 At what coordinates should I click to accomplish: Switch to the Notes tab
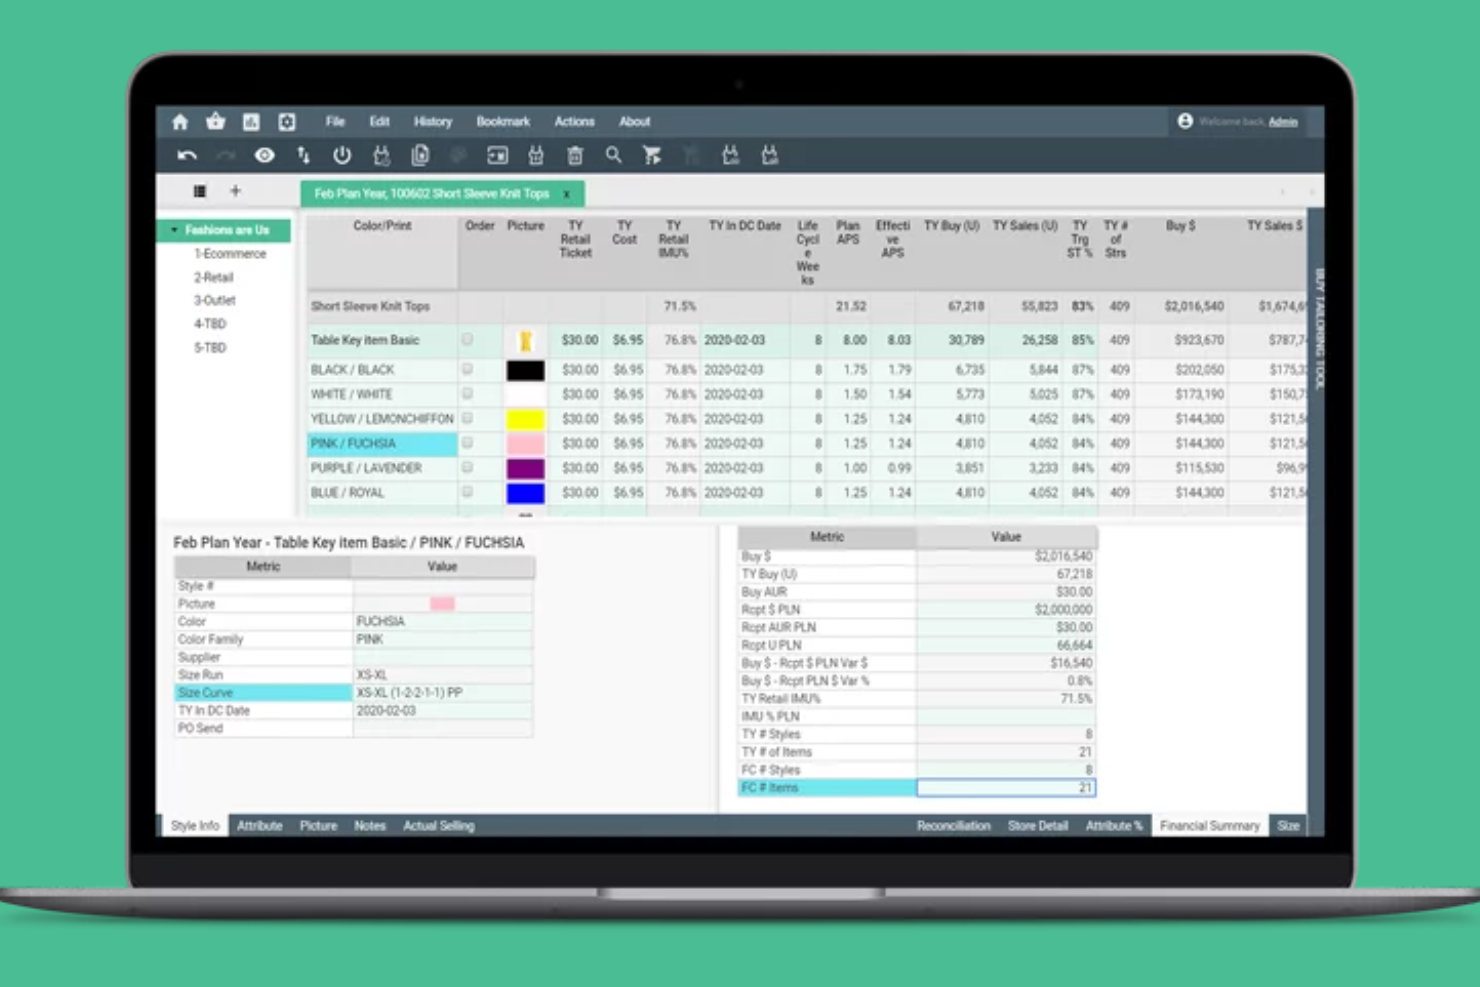[369, 826]
